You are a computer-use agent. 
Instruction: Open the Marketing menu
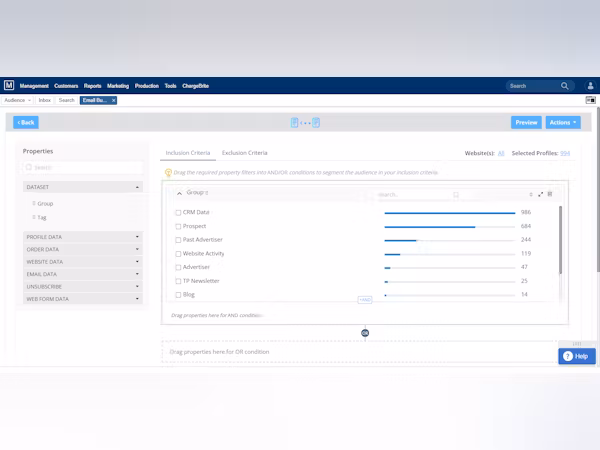[x=119, y=86]
